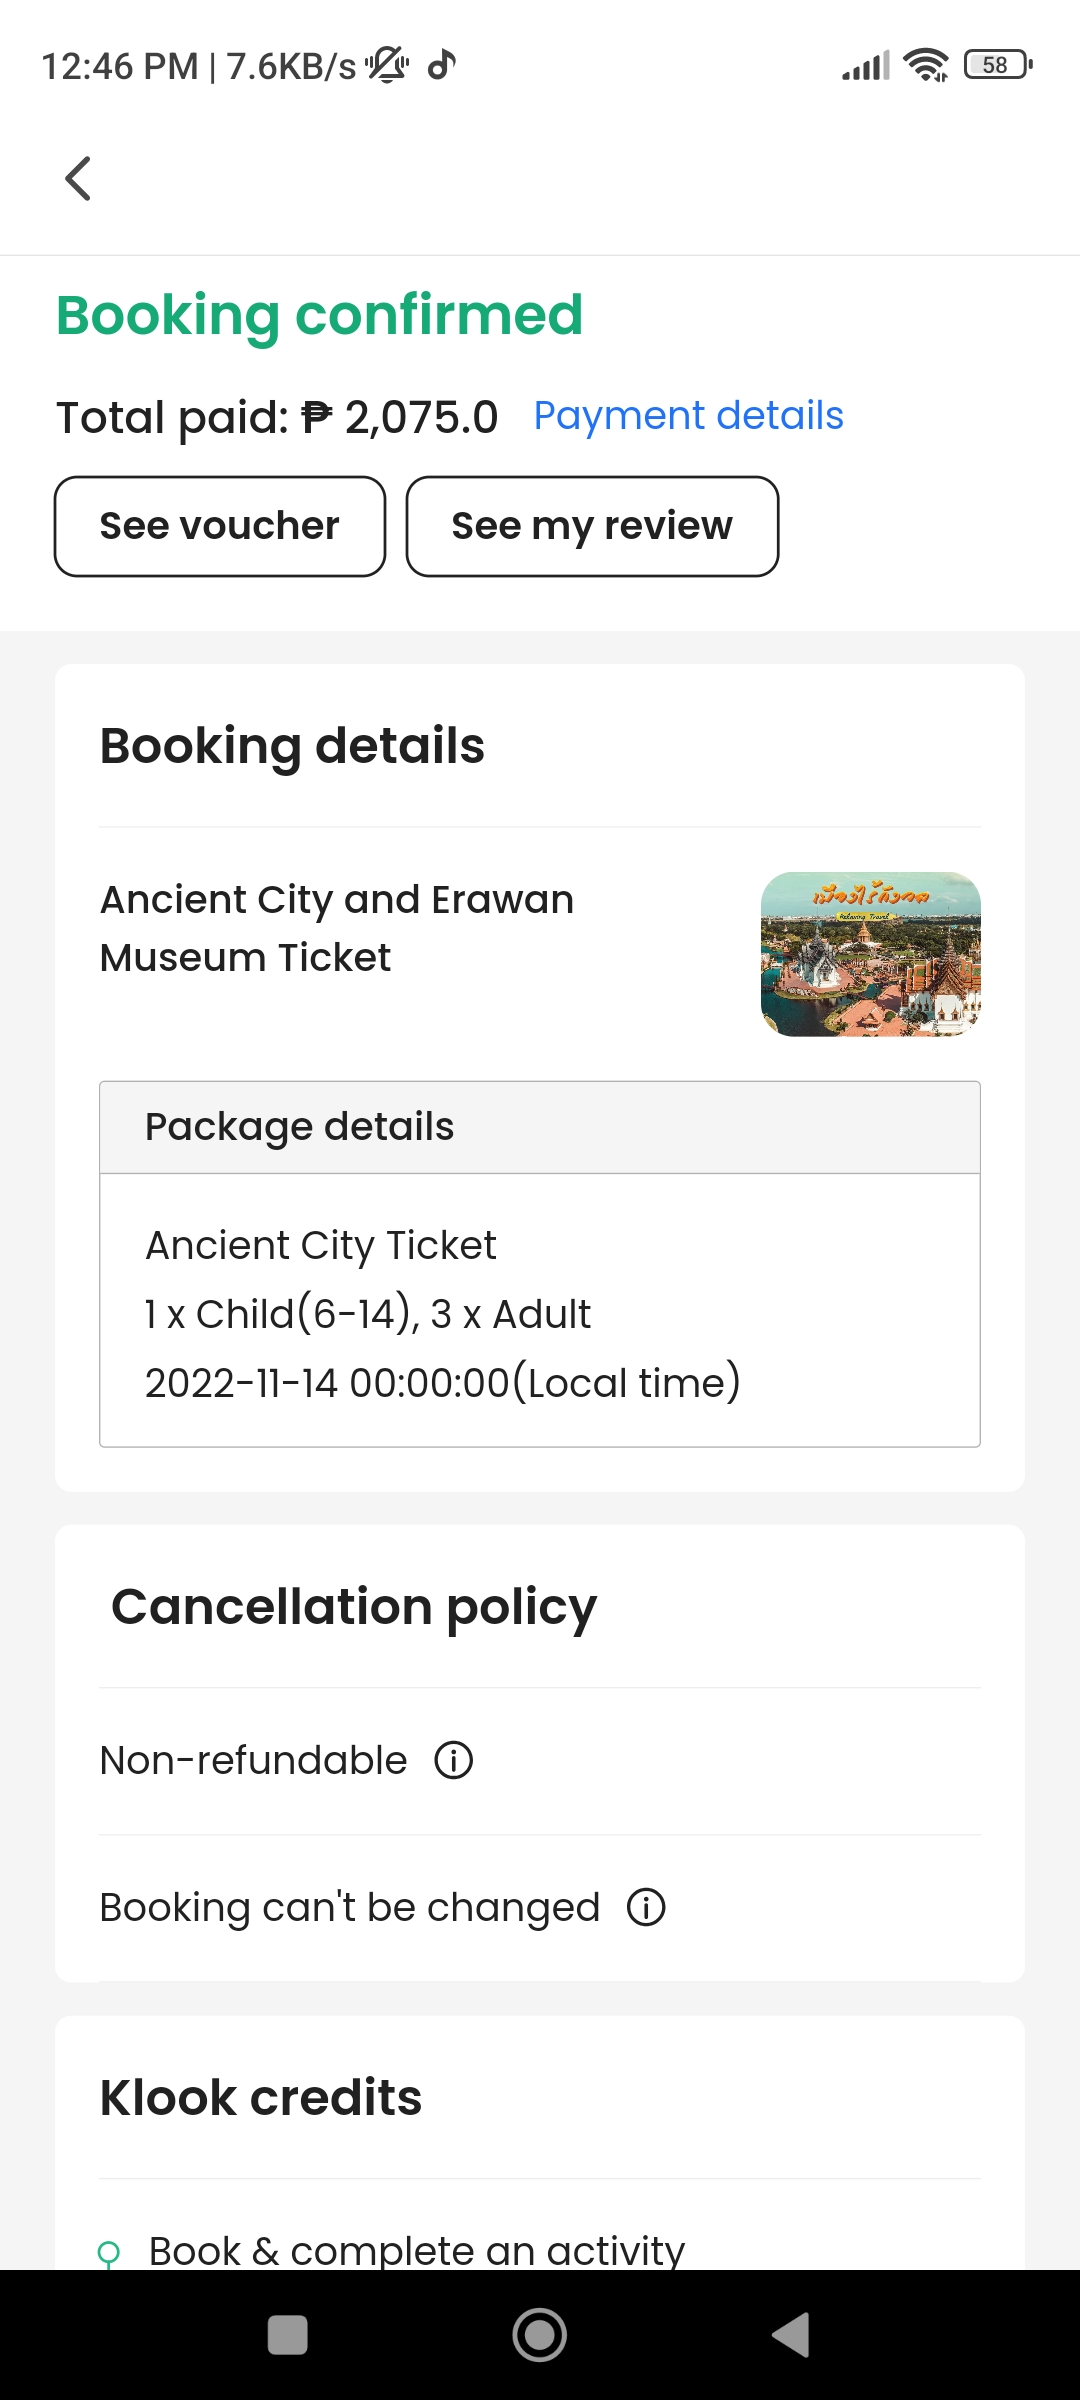Tap the Wi-Fi status icon
The width and height of the screenshot is (1080, 2400).
925,65
